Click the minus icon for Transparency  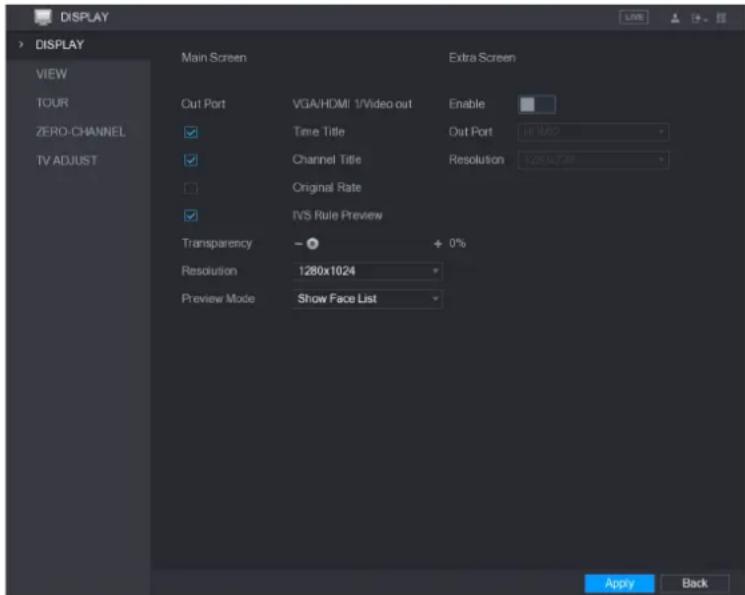click(298, 244)
